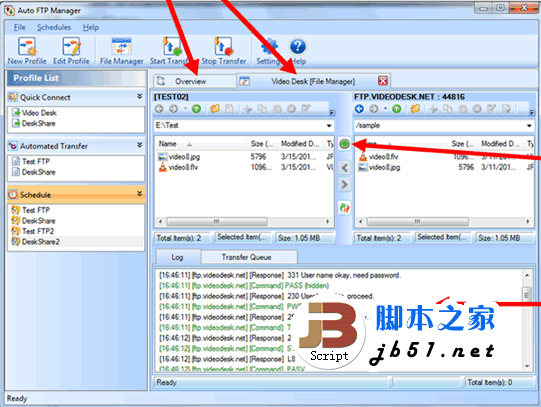This screenshot has height=407, width=541.
Task: Go forward in the FTP.VIDEODESK.NET pane
Action: (374, 109)
